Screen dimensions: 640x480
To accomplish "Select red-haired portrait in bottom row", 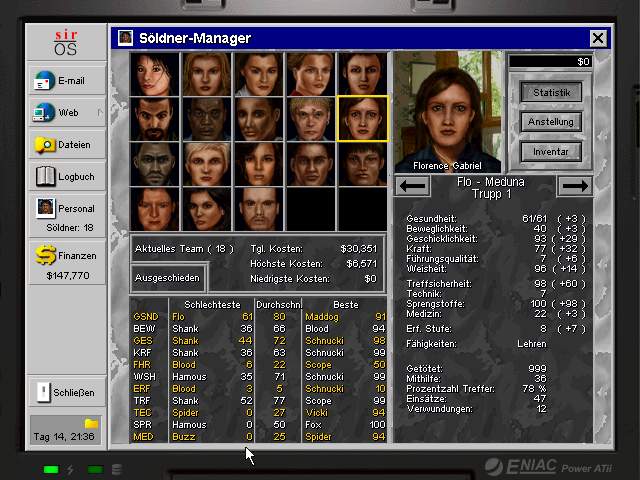I will pyautogui.click(x=155, y=209).
